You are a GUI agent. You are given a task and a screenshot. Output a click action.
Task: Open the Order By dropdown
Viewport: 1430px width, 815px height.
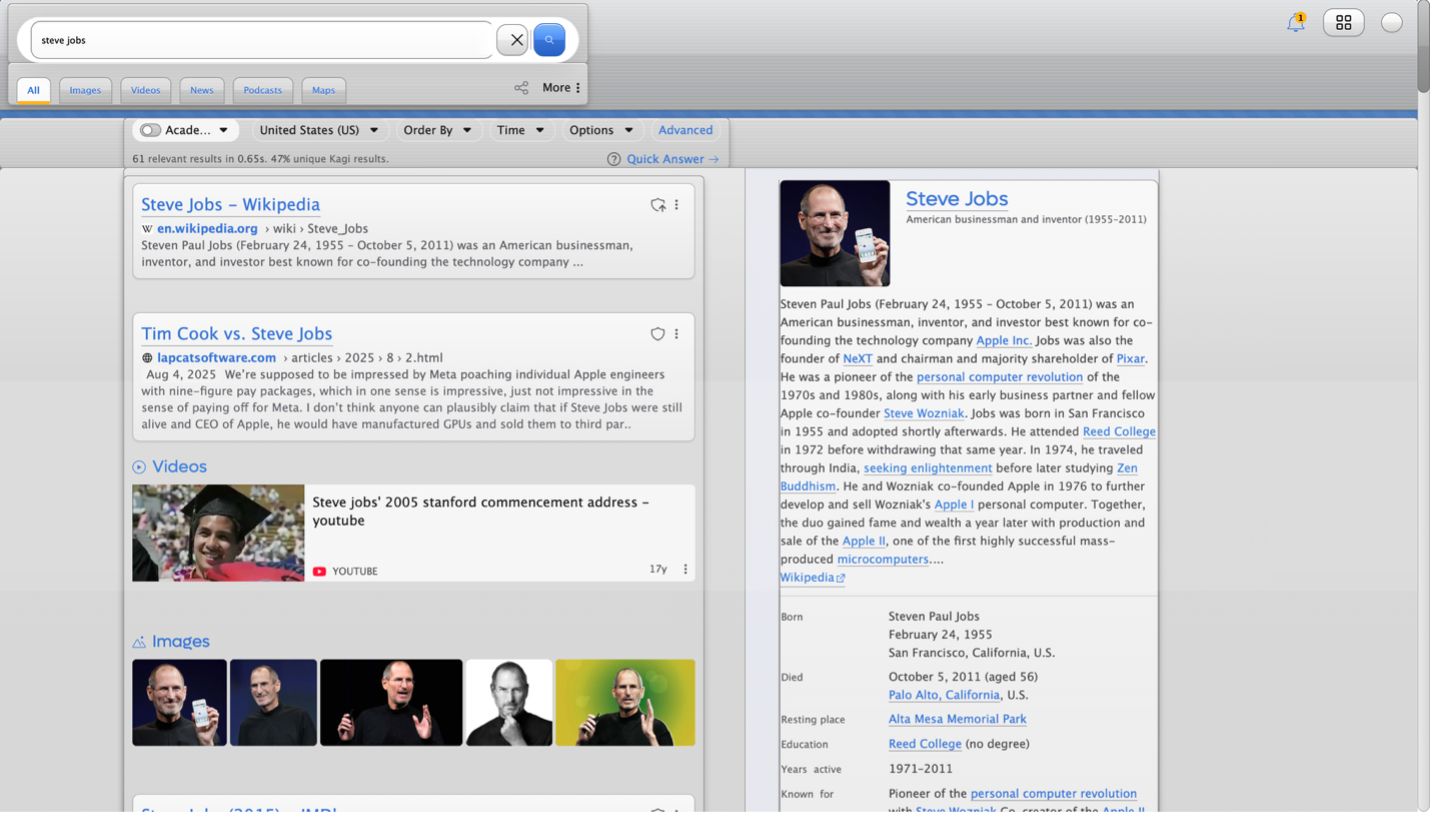(437, 130)
